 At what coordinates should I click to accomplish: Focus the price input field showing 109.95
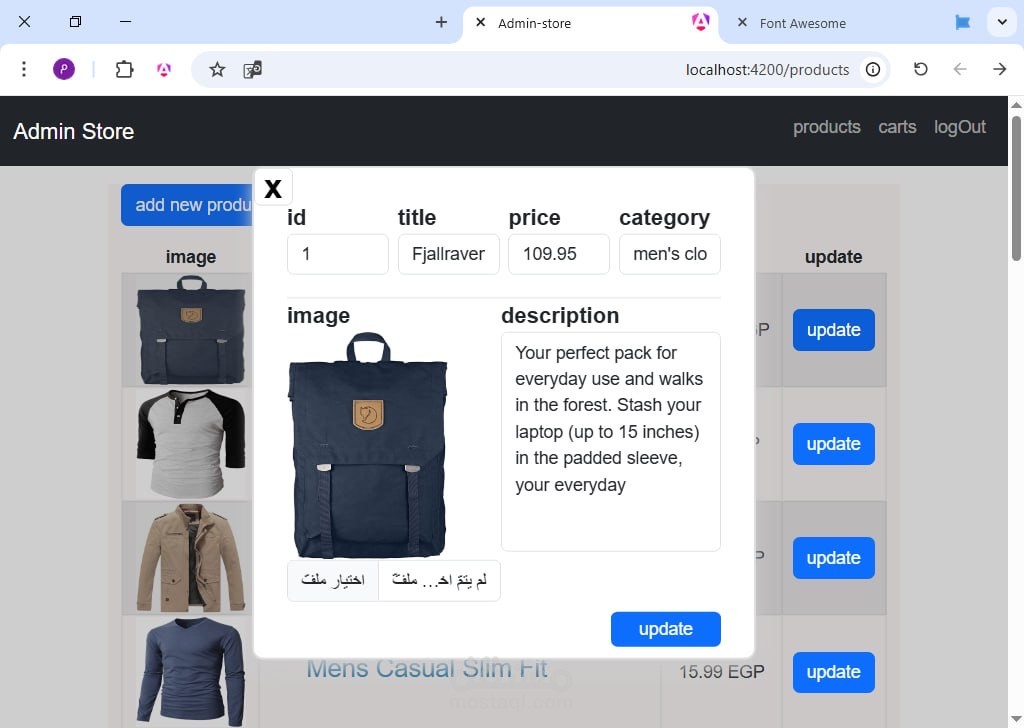tap(559, 254)
